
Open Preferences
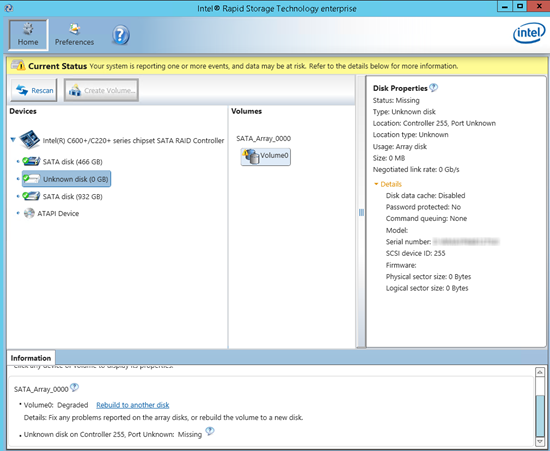click(x=74, y=35)
